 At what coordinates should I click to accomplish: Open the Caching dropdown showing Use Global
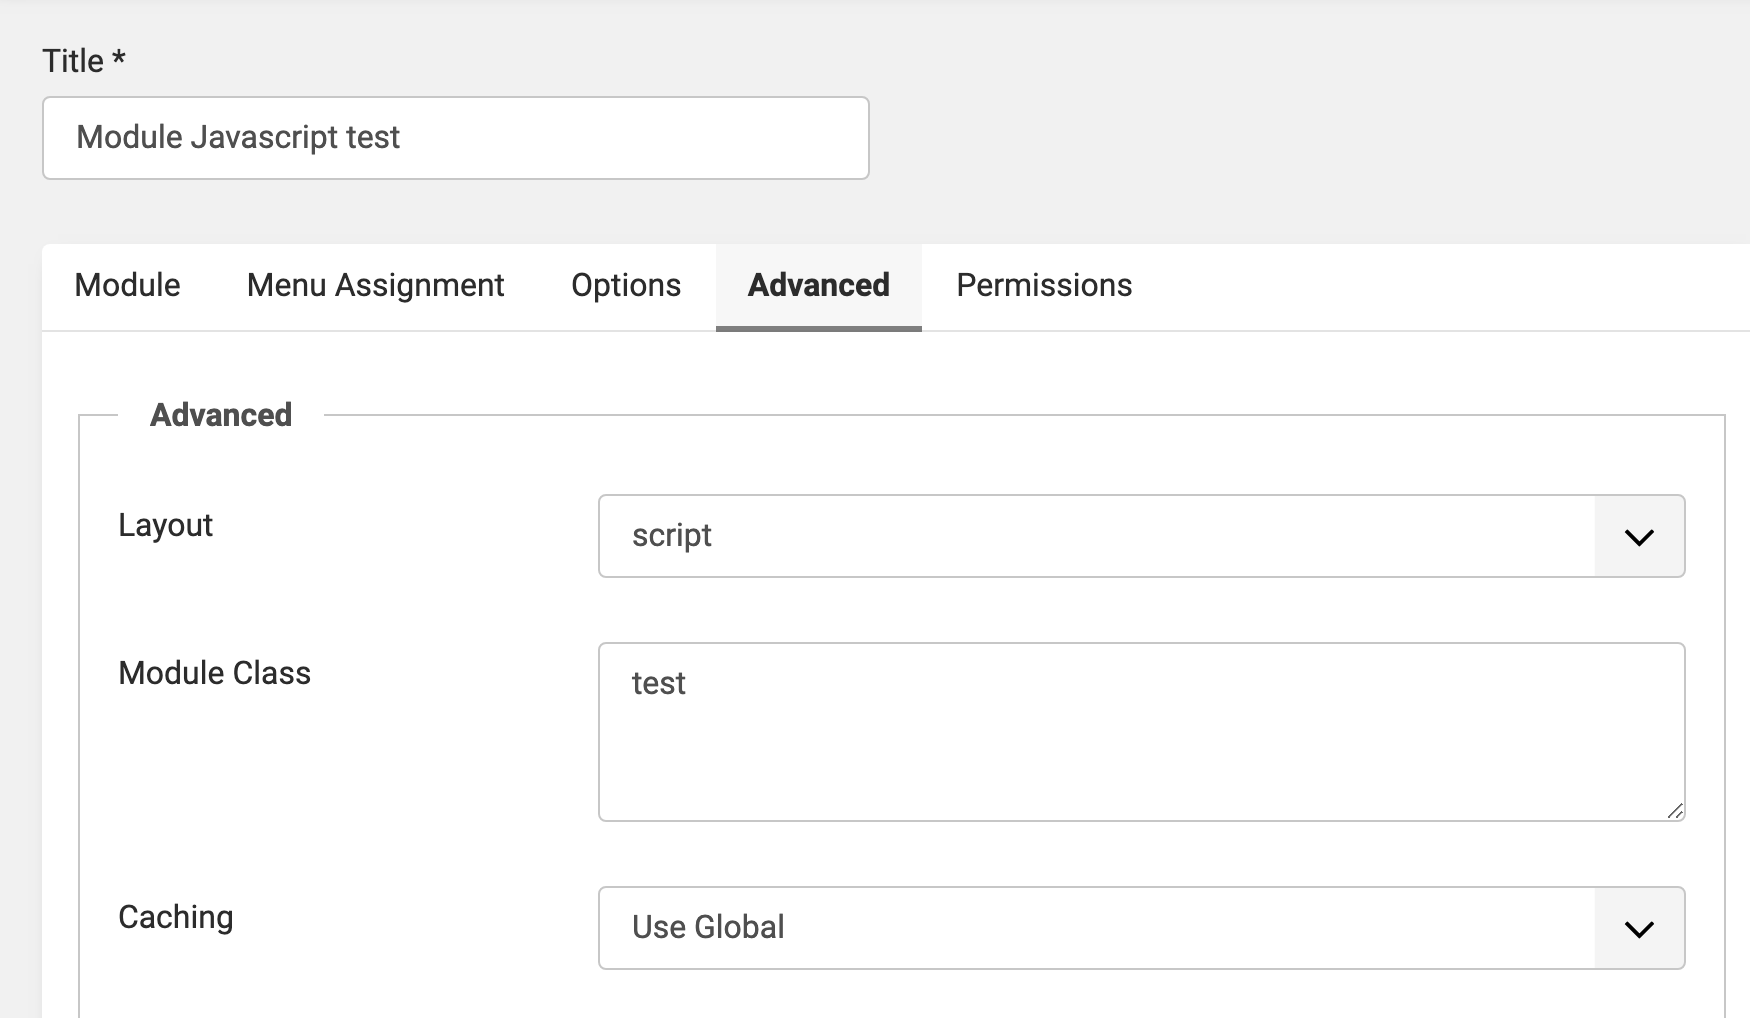point(1142,928)
